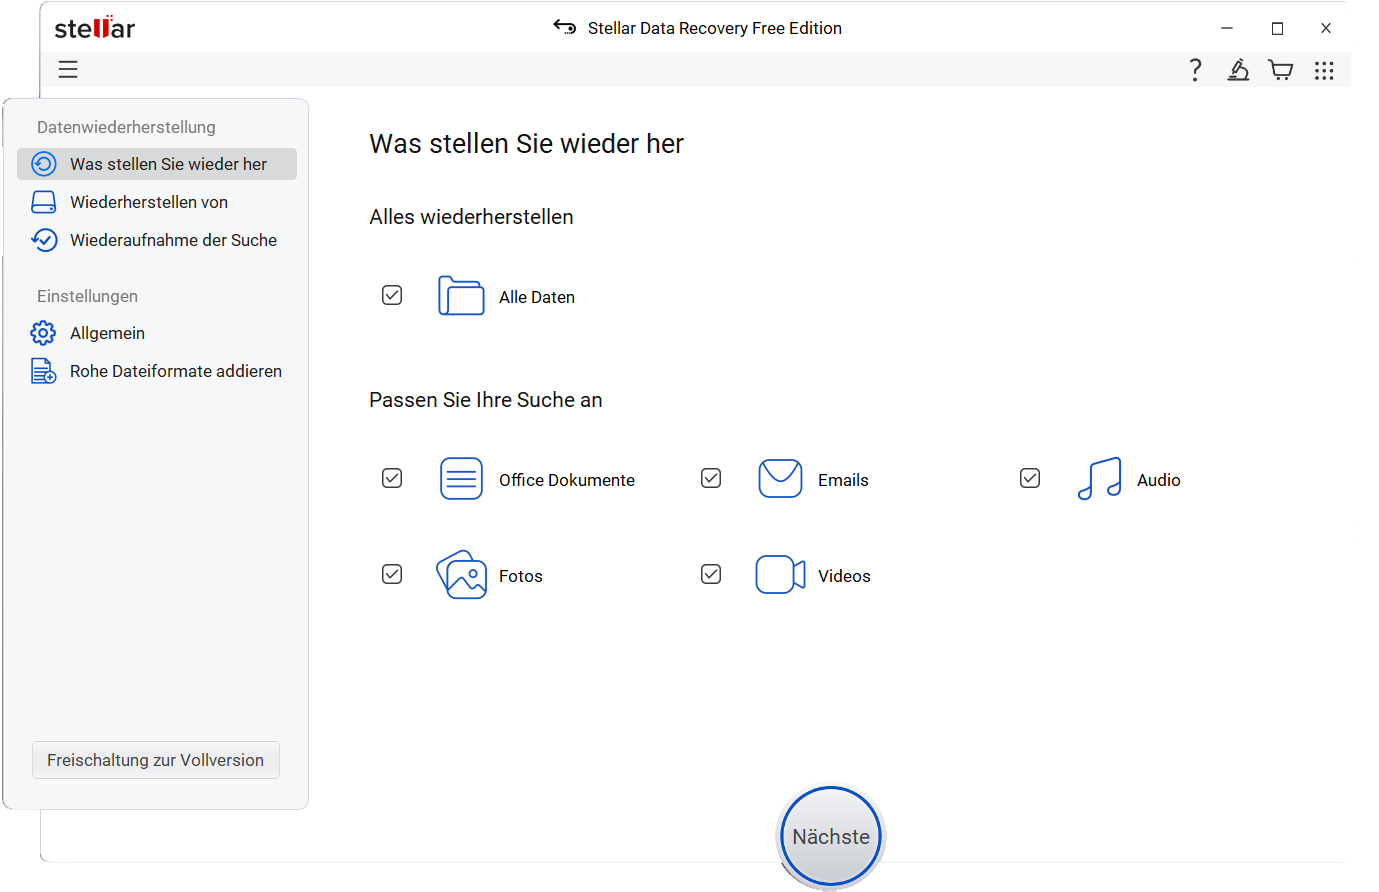Screen dimensions: 1379x892
Task: Click the 'Emails' label
Action: (843, 480)
